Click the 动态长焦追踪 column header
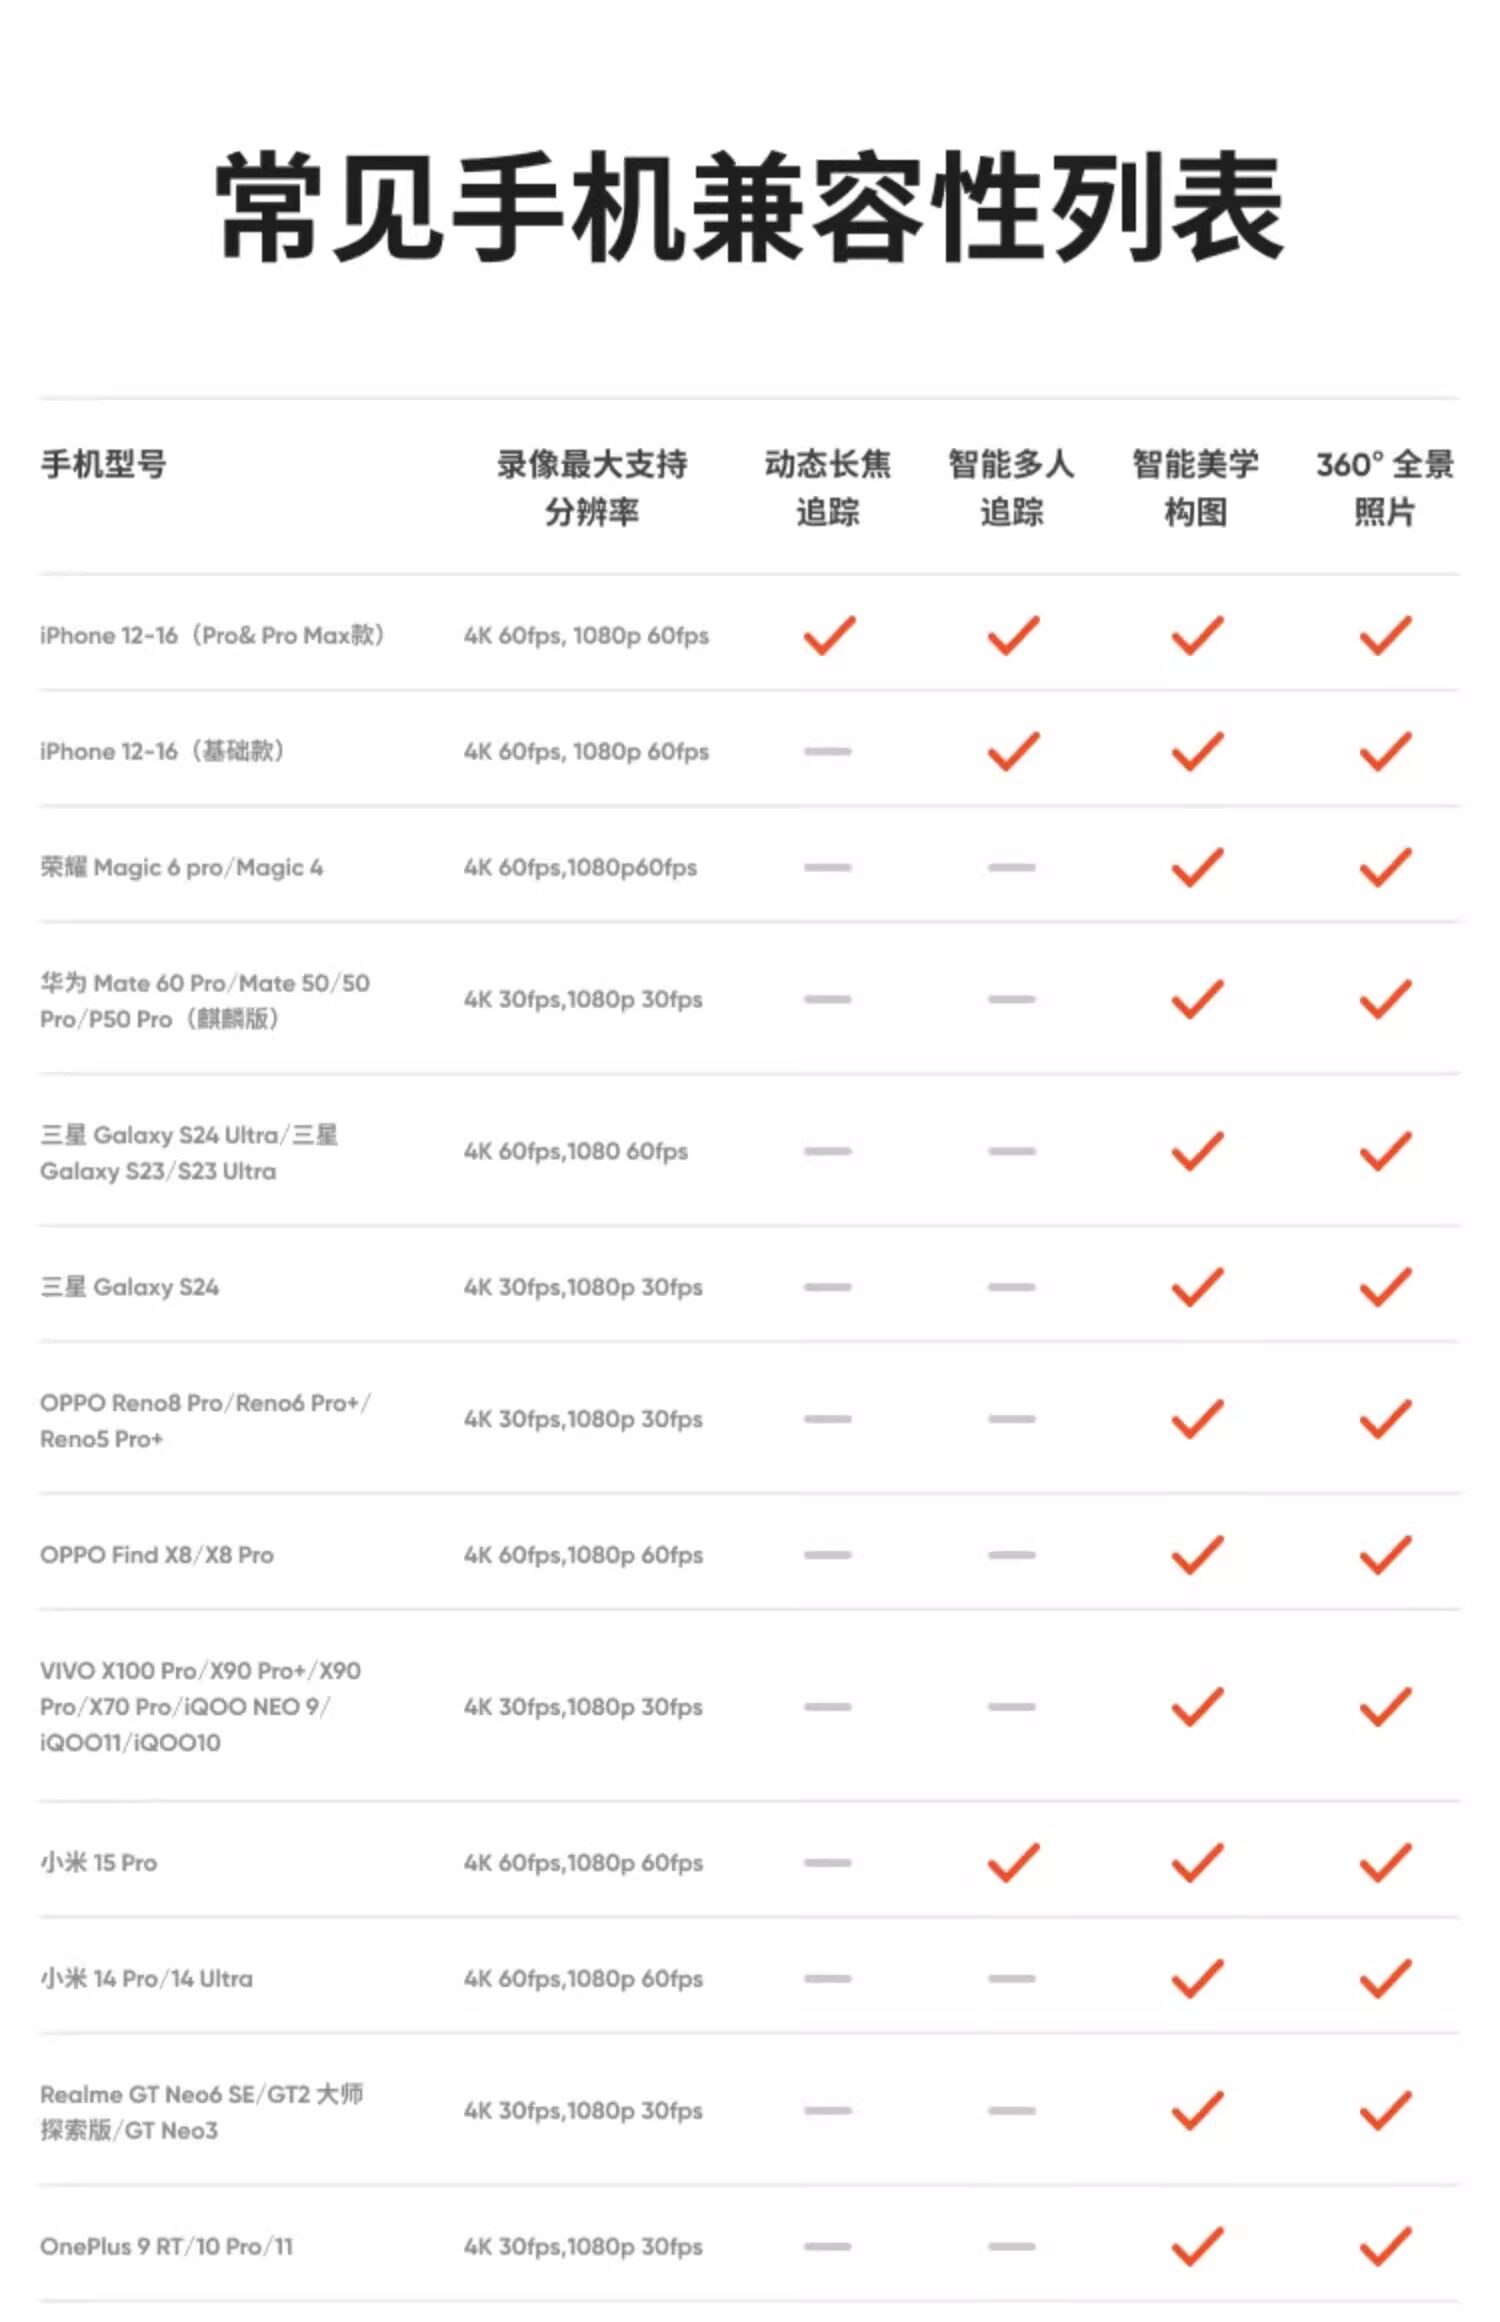Image resolution: width=1500 pixels, height=2322 pixels. pos(828,488)
